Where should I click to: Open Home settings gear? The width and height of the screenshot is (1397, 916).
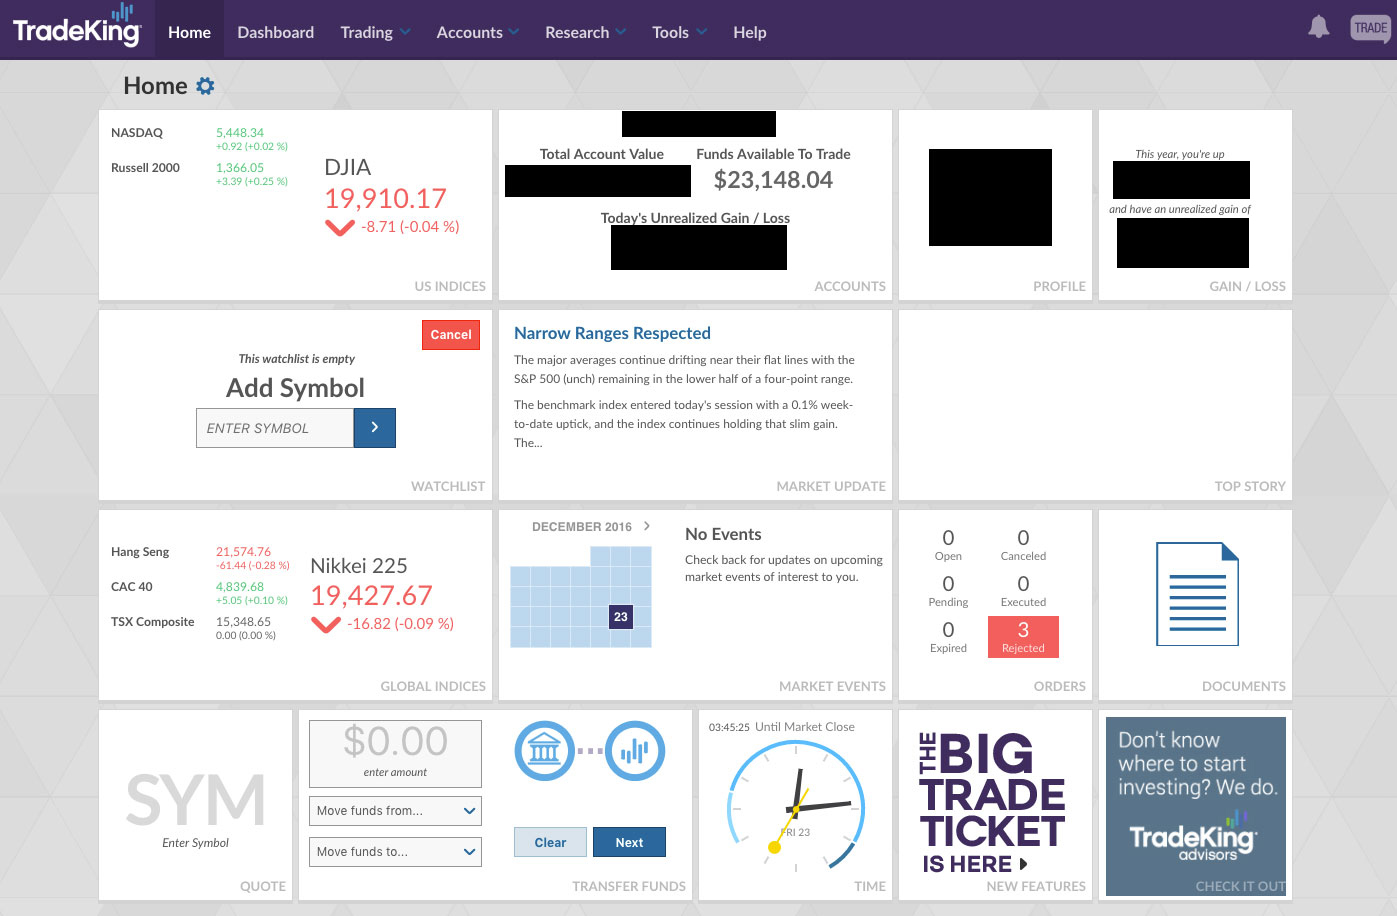click(x=205, y=86)
